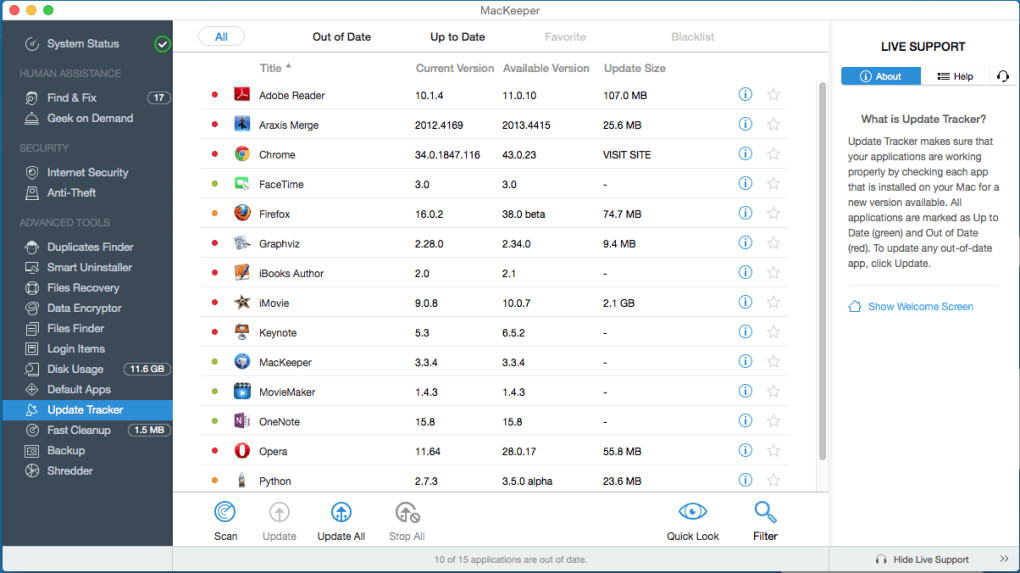Collapse panel with Hide Live Support chevron

(1004, 559)
